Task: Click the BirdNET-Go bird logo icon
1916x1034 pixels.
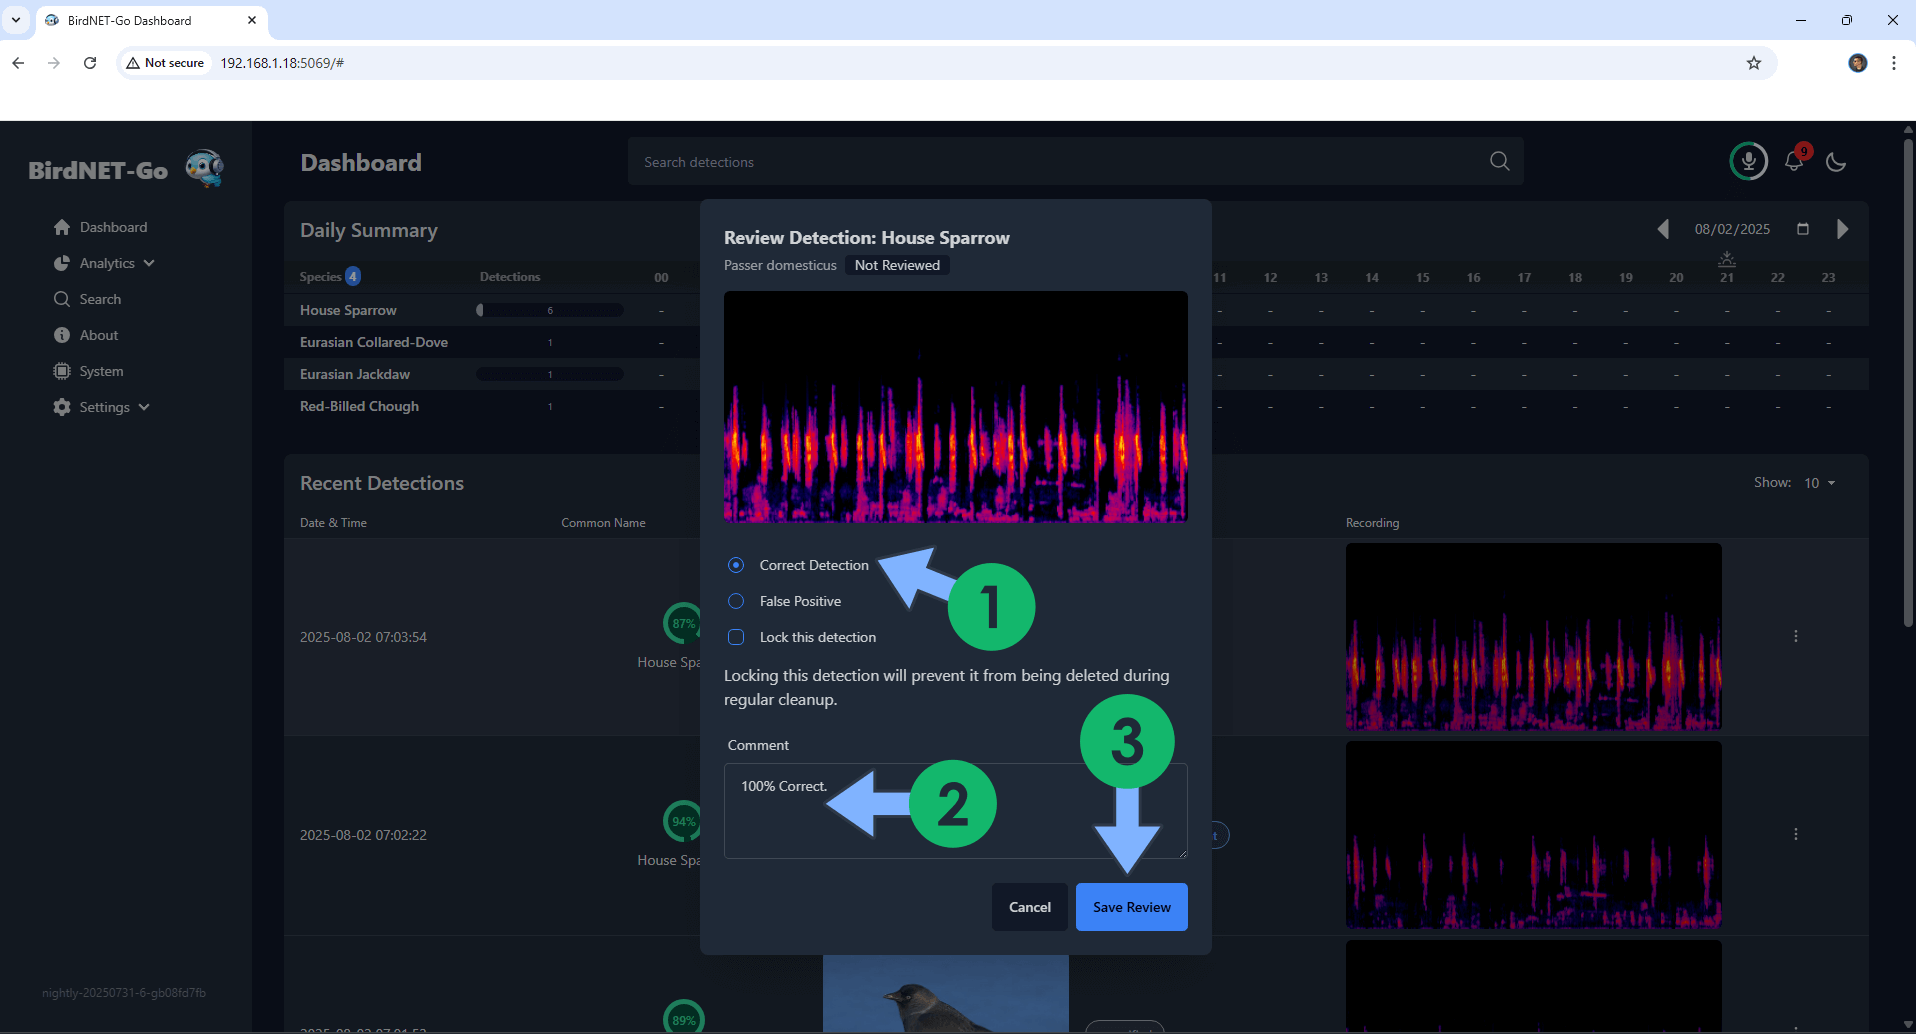Action: [205, 168]
